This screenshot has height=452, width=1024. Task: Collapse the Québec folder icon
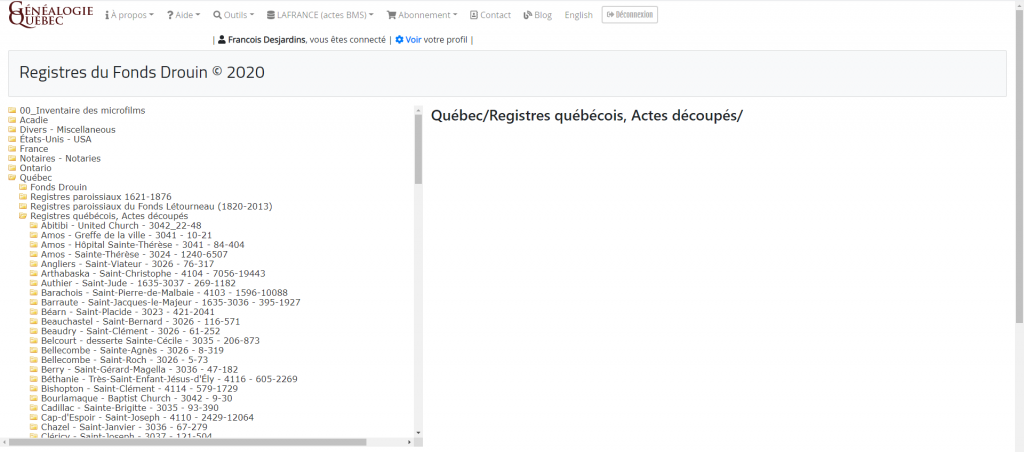(x=12, y=178)
